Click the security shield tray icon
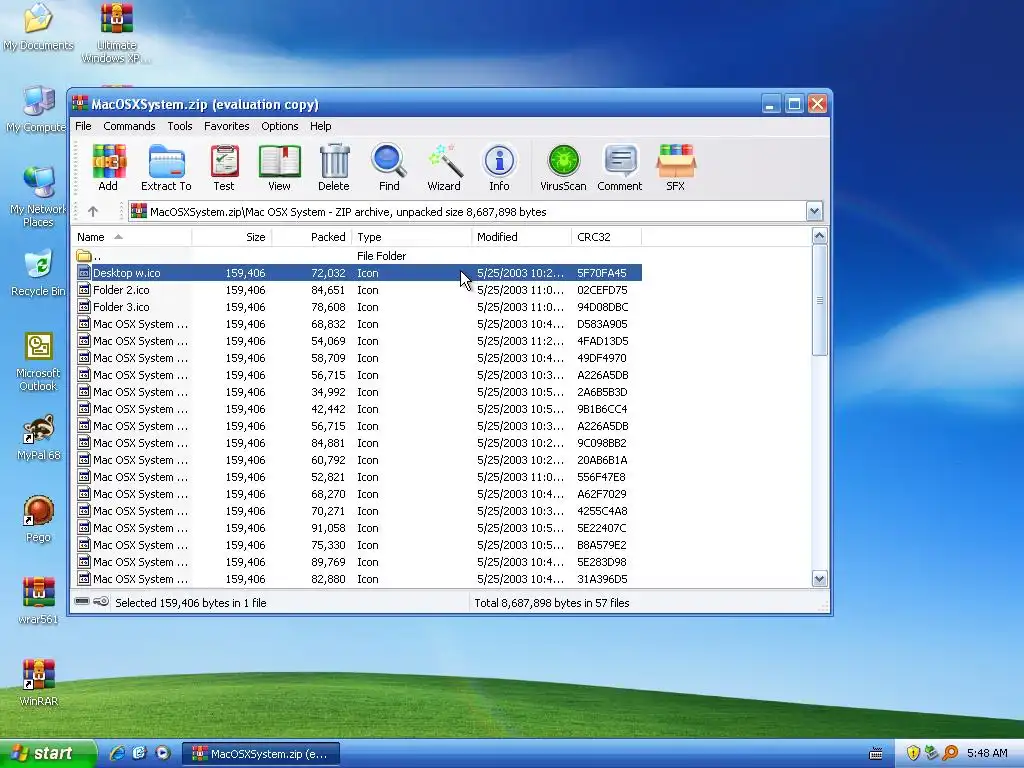The width and height of the screenshot is (1024, 768). (x=913, y=754)
